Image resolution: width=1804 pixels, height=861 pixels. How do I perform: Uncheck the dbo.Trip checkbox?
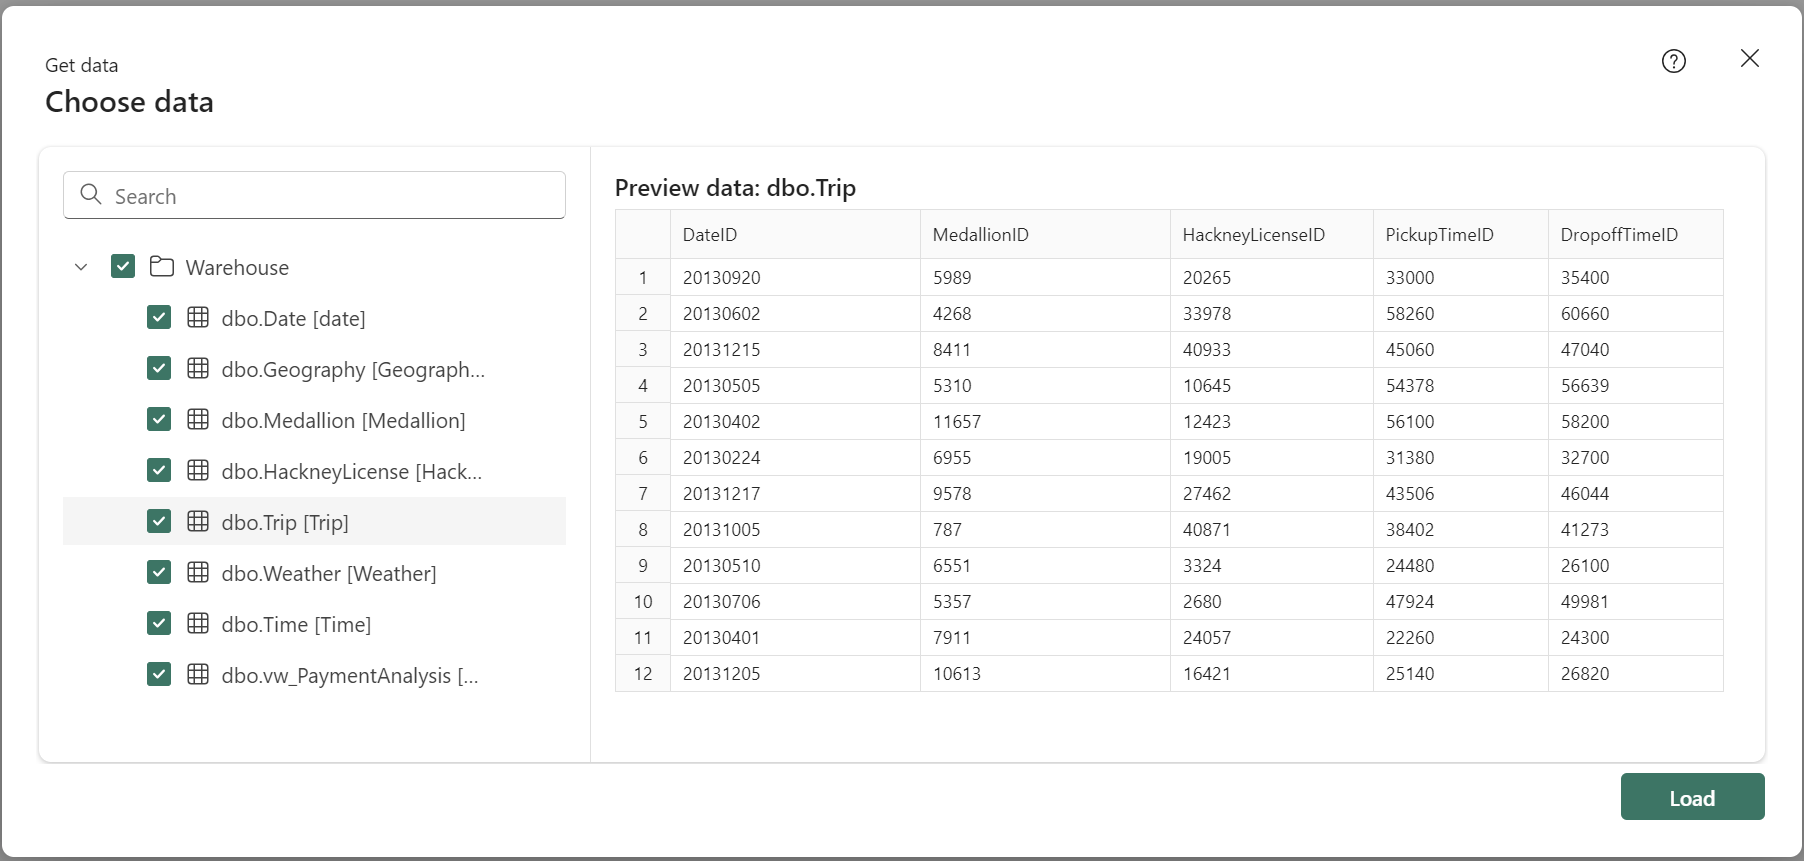159,522
